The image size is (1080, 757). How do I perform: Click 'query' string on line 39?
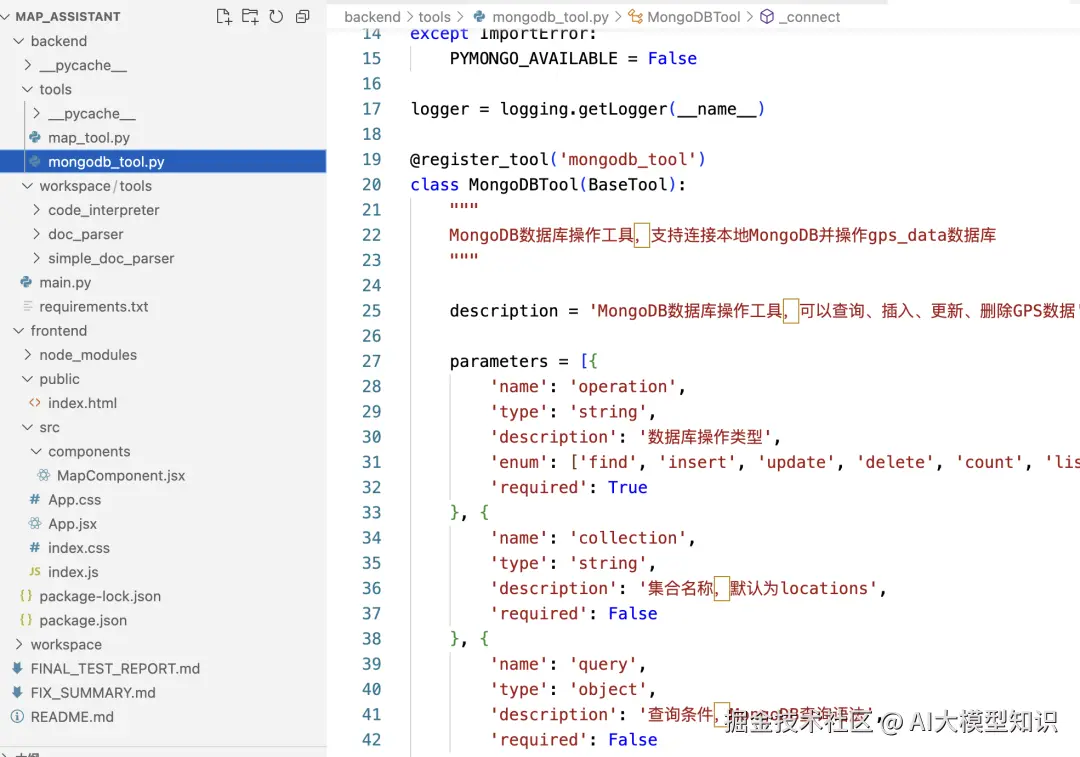603,664
